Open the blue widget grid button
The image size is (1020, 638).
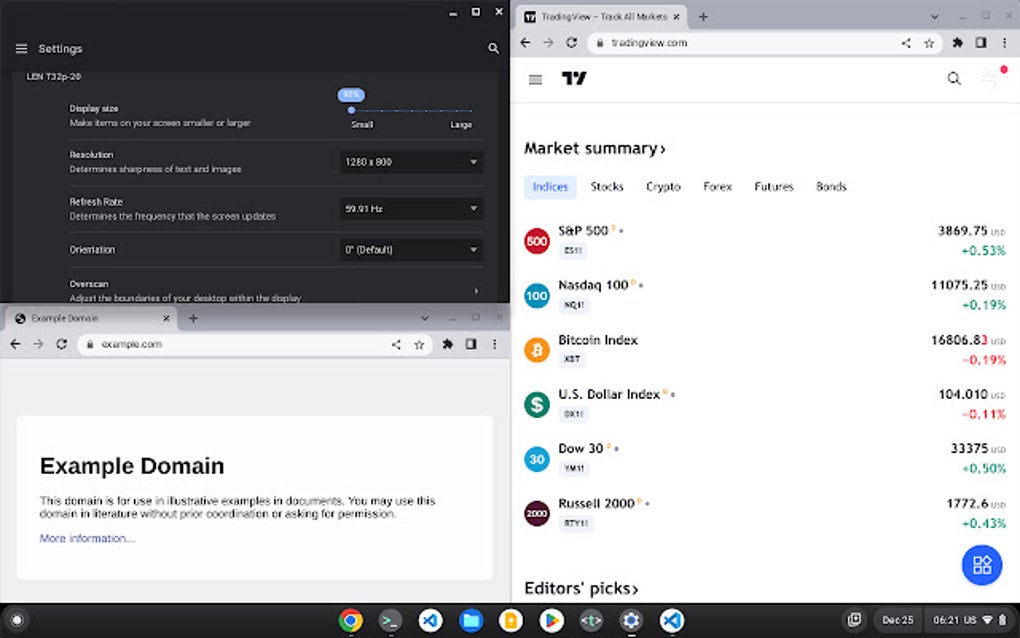tap(981, 565)
